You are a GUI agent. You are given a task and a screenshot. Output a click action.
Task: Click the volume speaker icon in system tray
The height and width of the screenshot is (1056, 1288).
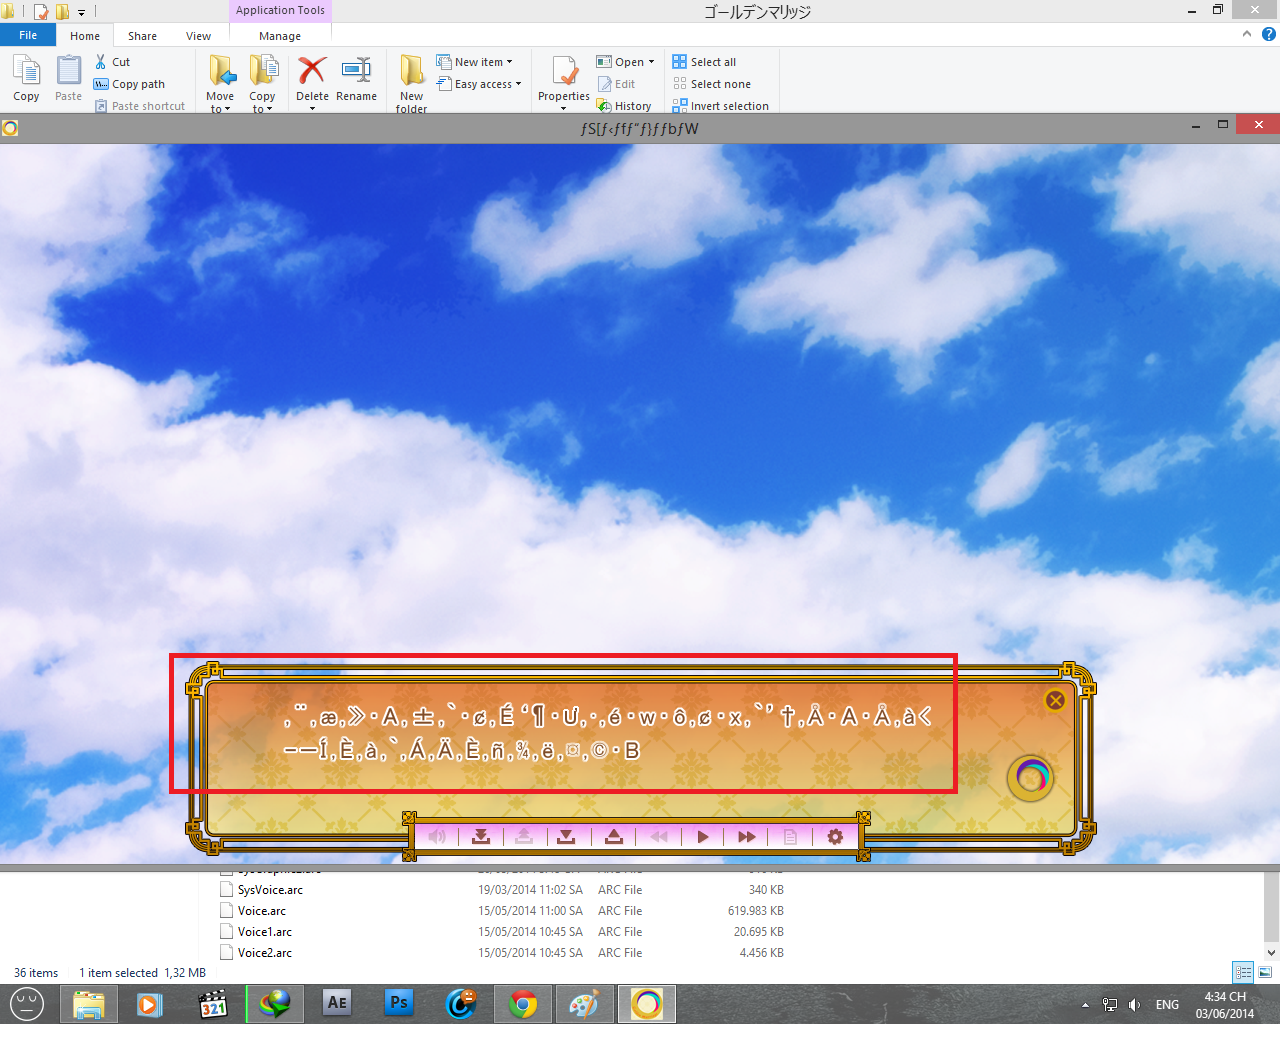(1134, 1005)
